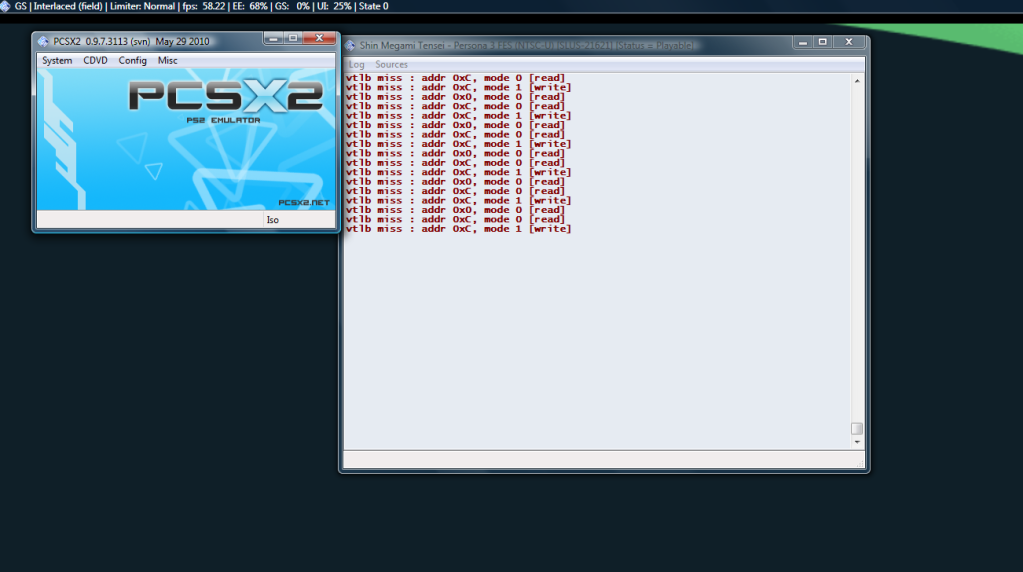Click the PCSX2.NET link on splash

tap(304, 203)
